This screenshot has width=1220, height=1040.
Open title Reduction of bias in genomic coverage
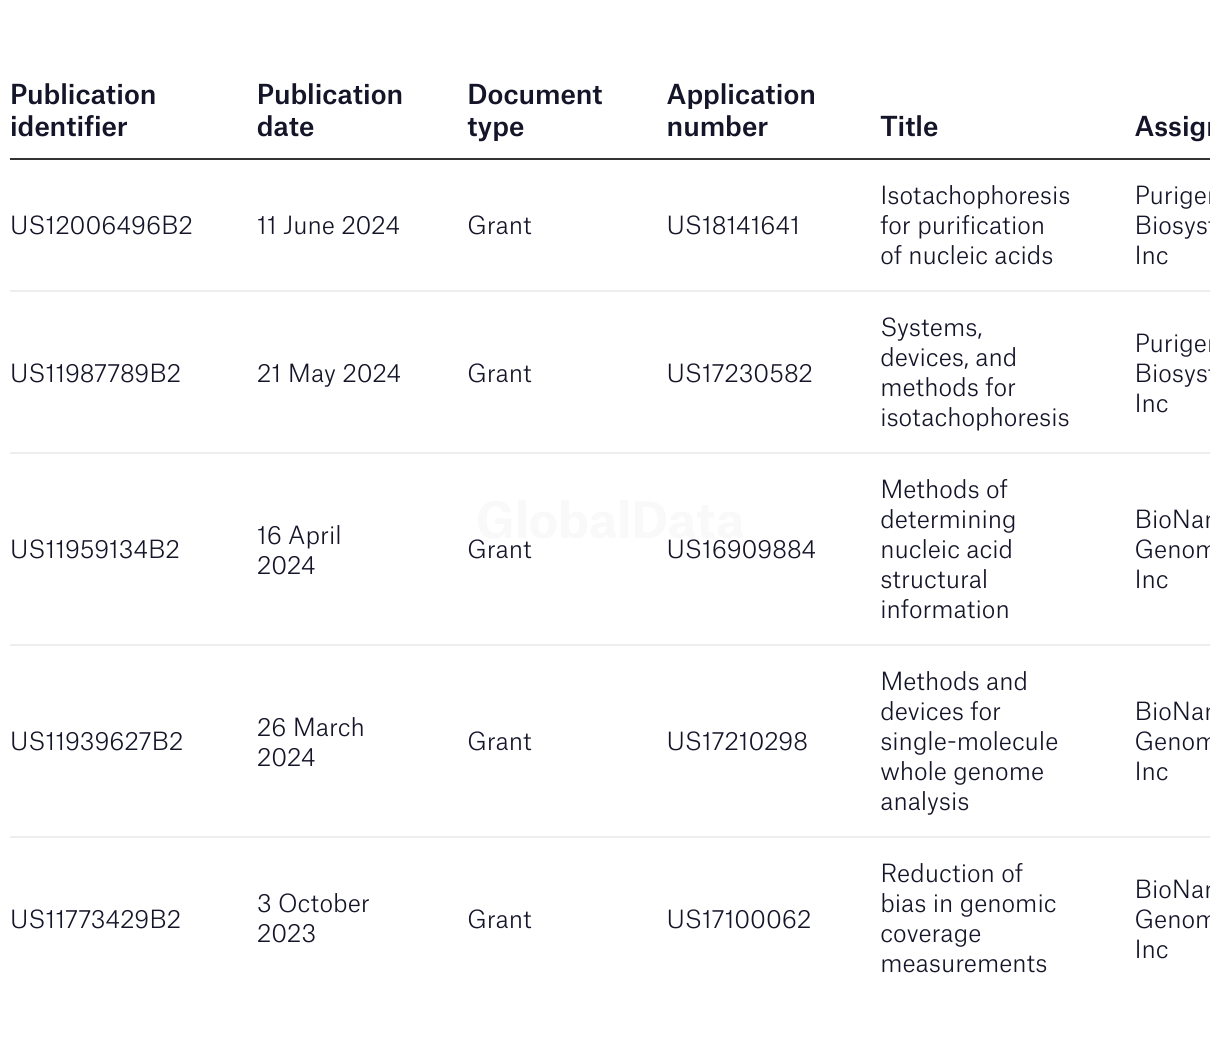tap(968, 919)
